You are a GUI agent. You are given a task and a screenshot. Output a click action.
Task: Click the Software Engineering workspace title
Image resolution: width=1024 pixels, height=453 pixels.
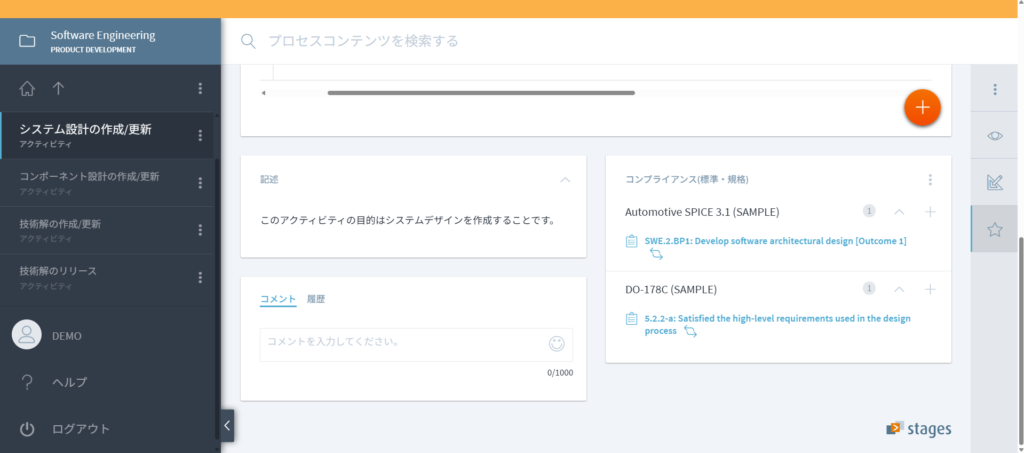[x=103, y=35]
